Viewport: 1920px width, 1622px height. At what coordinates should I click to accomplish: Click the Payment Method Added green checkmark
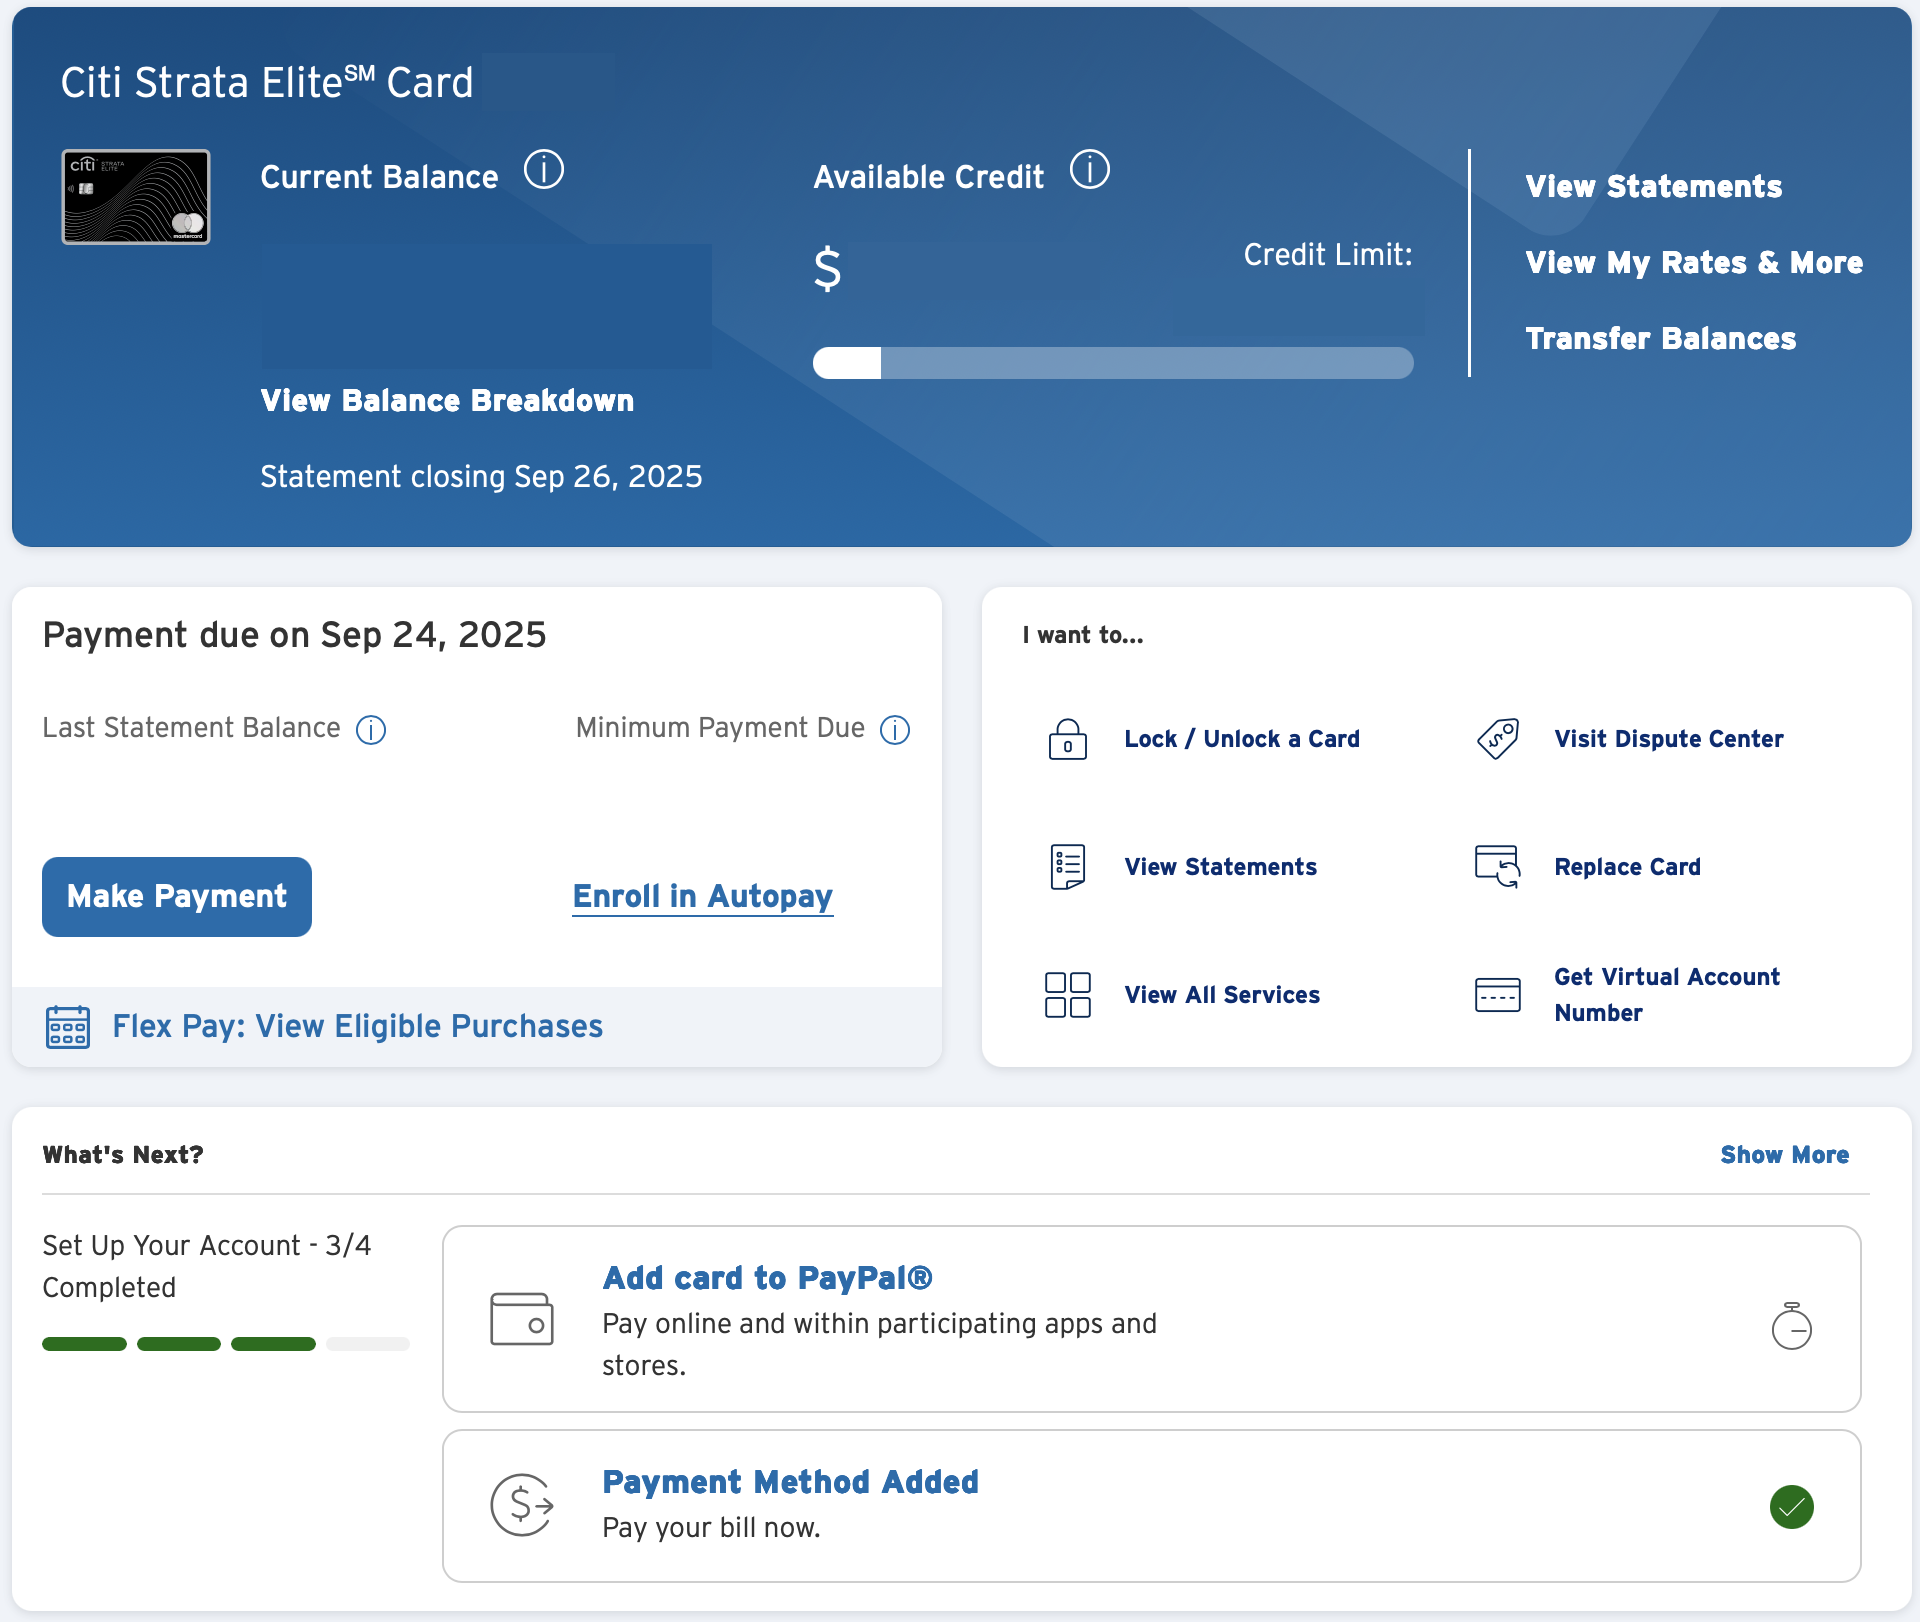tap(1791, 1507)
